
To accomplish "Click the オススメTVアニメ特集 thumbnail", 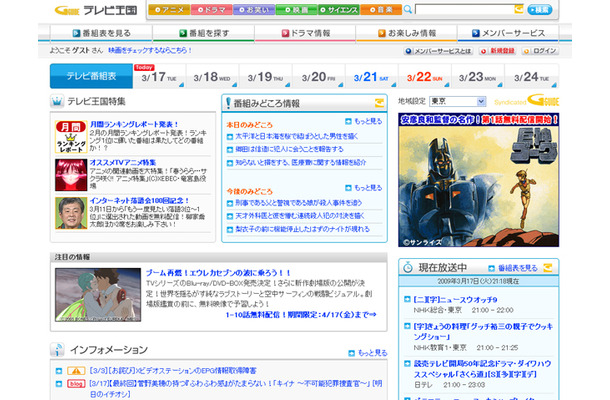I will pyautogui.click(x=71, y=175).
